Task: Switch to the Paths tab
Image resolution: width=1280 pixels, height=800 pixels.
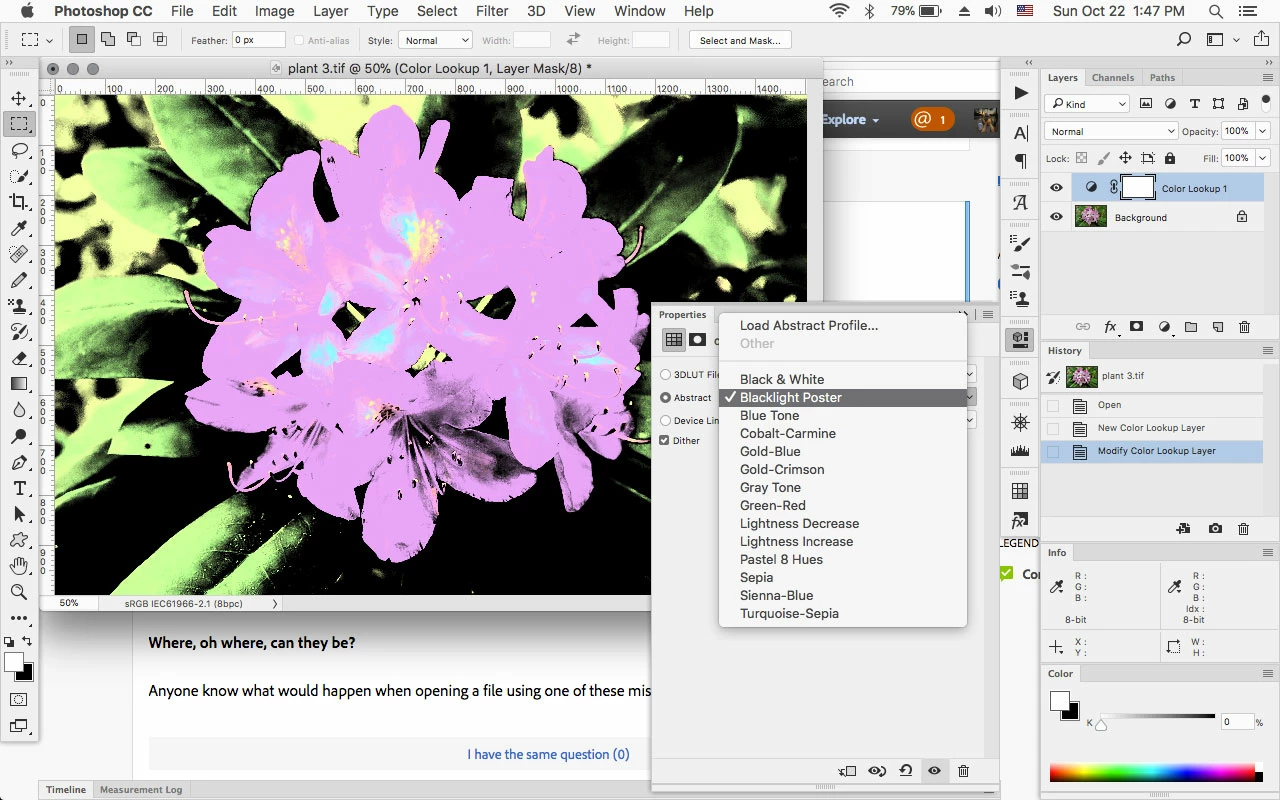Action: (x=1162, y=78)
